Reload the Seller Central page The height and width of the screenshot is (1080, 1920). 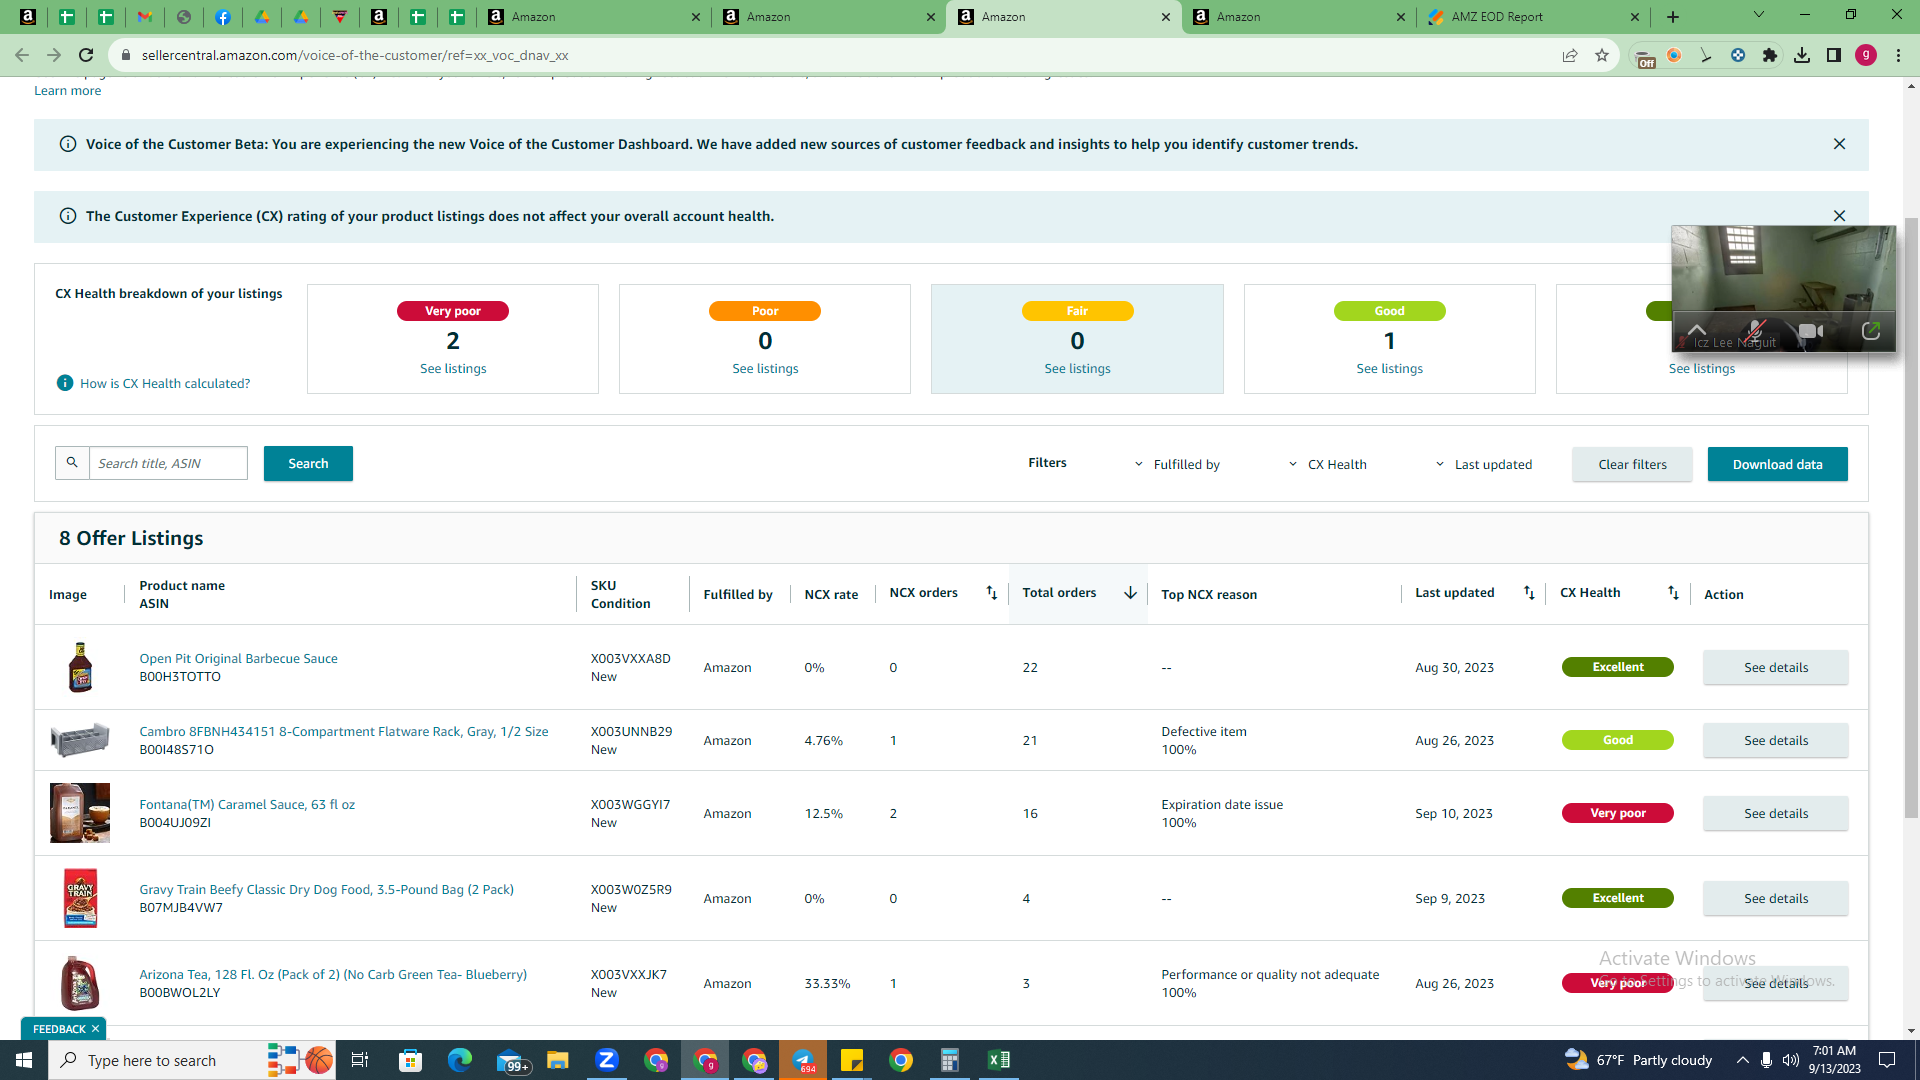click(x=86, y=55)
